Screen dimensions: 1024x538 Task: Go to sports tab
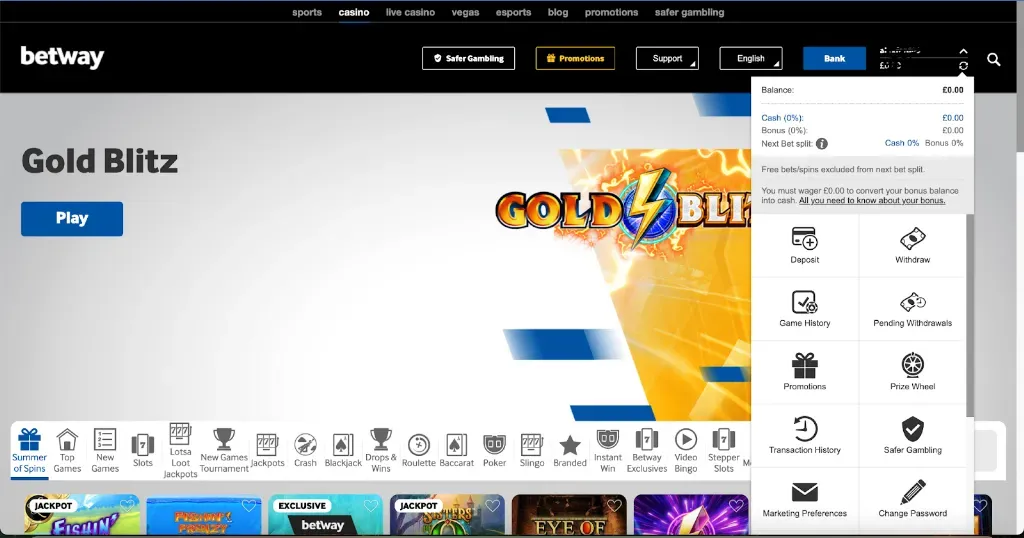coord(307,12)
